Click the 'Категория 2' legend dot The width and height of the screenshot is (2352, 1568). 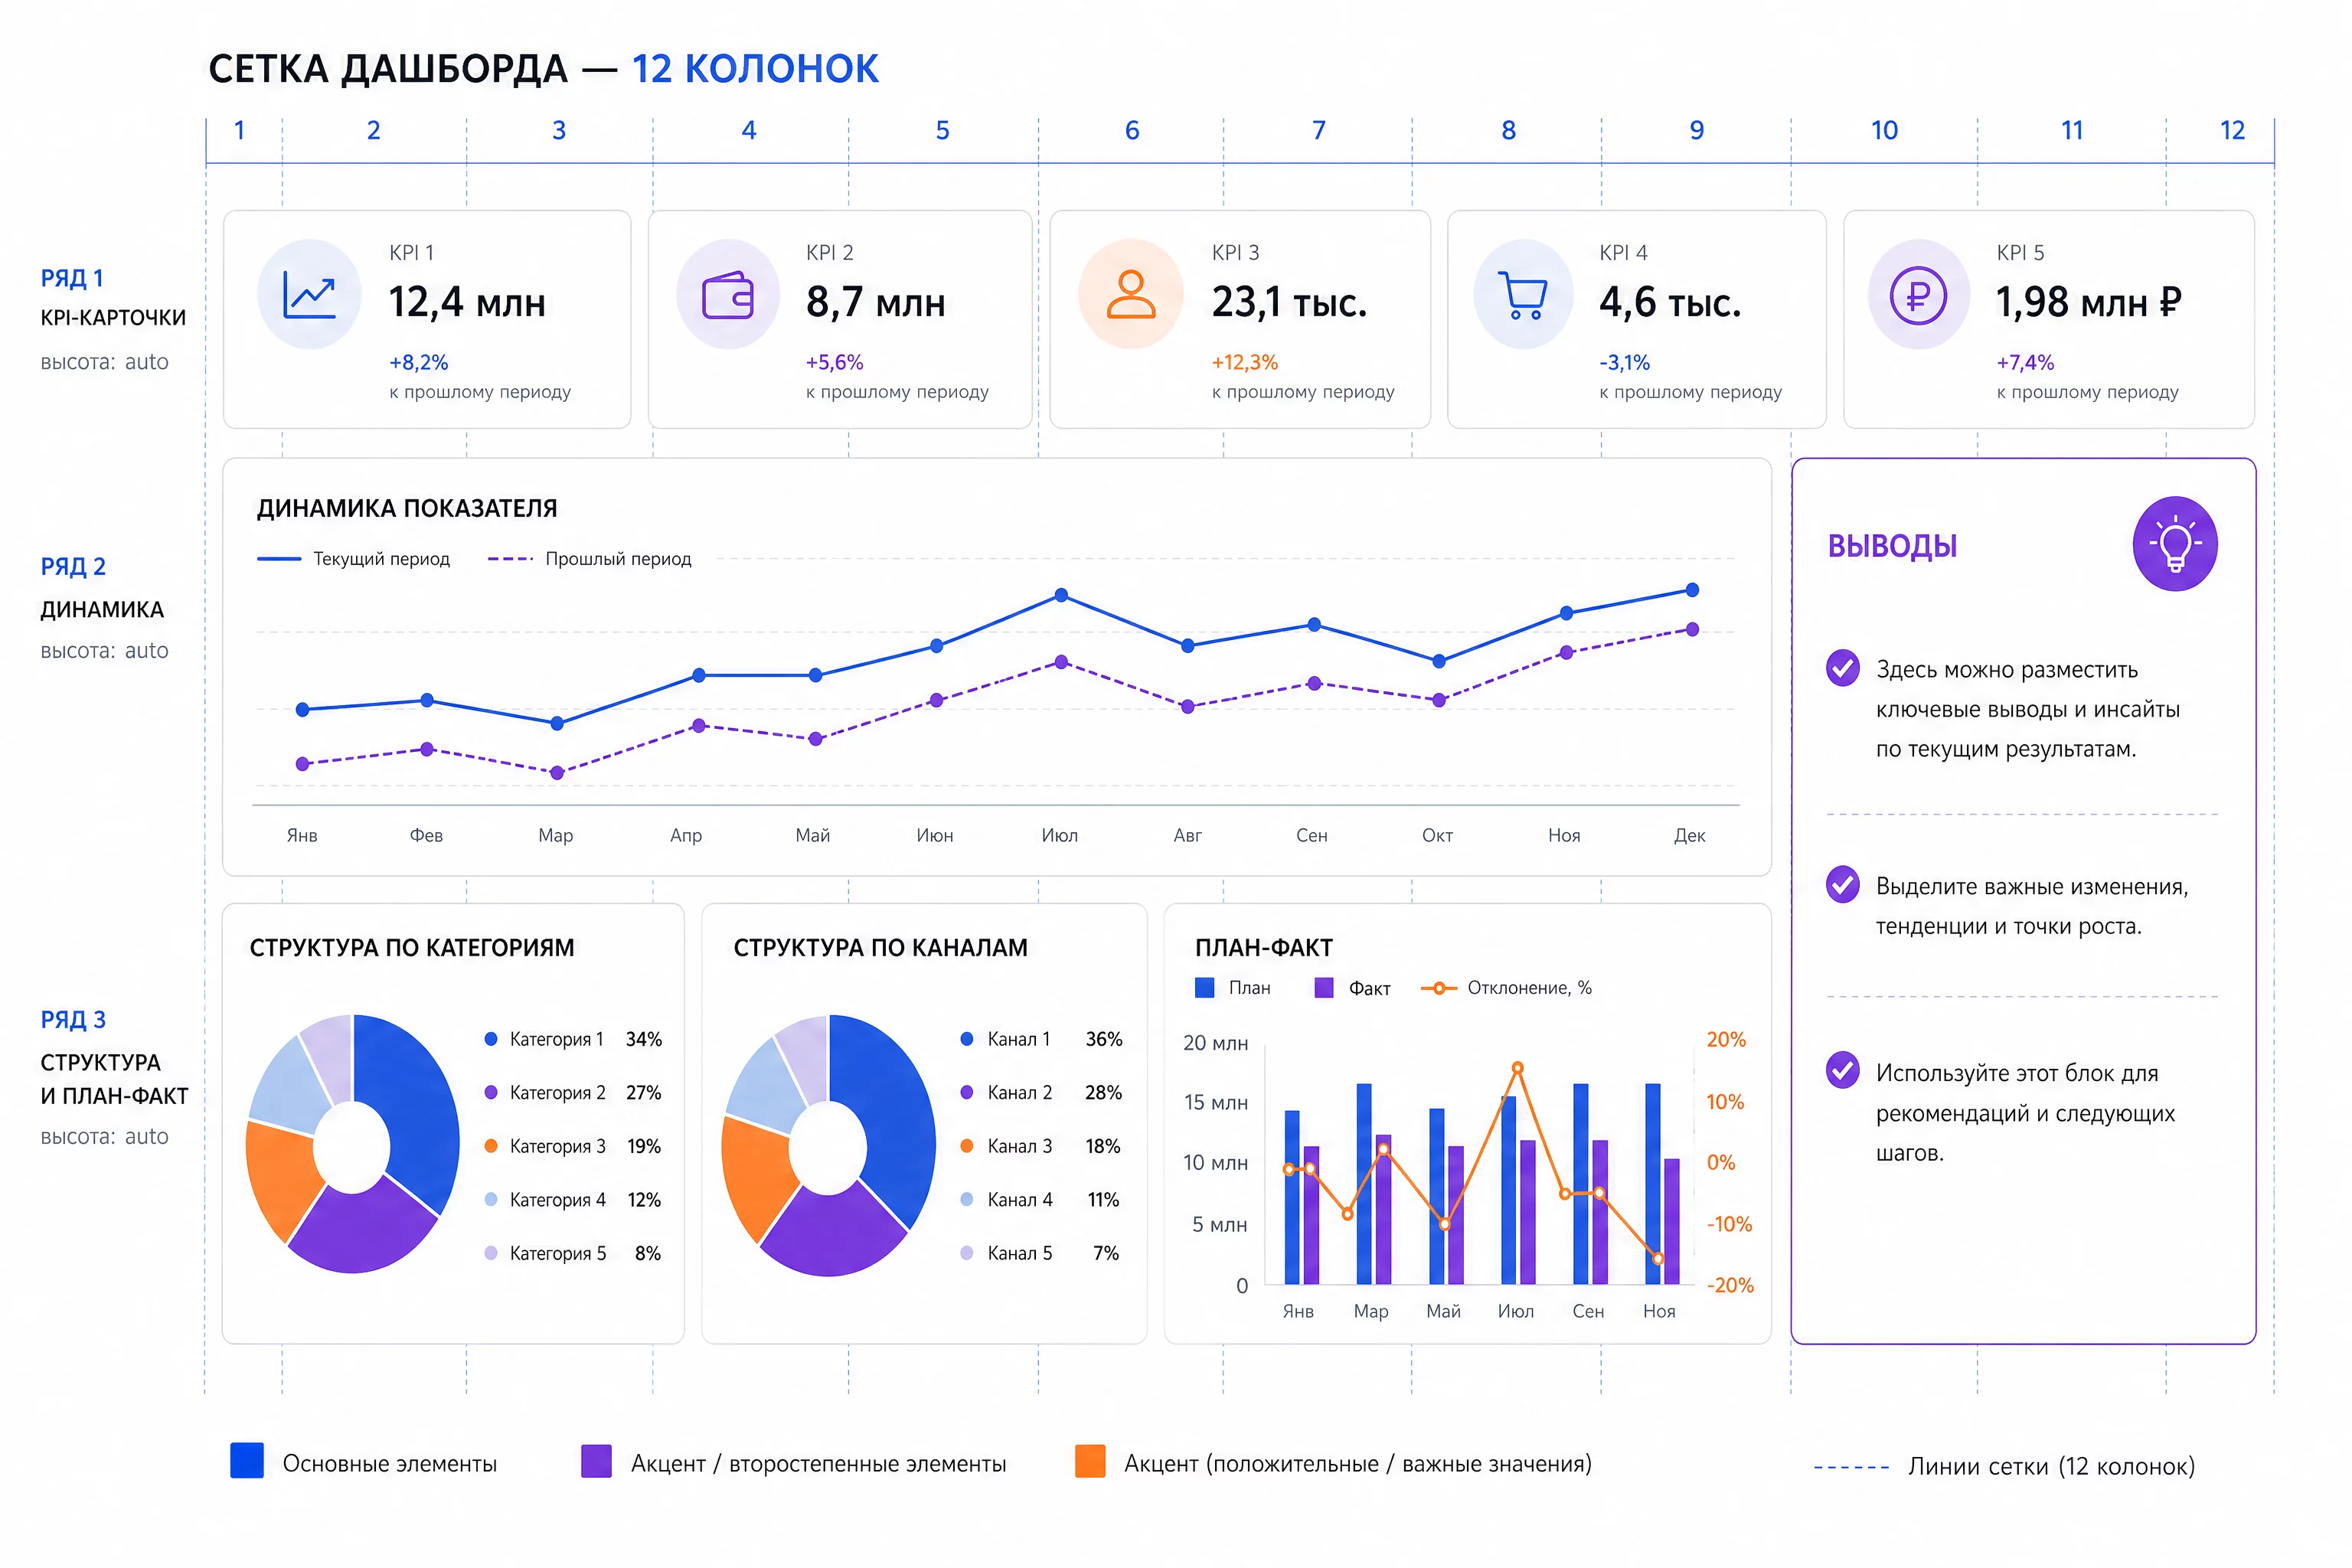(x=491, y=1093)
